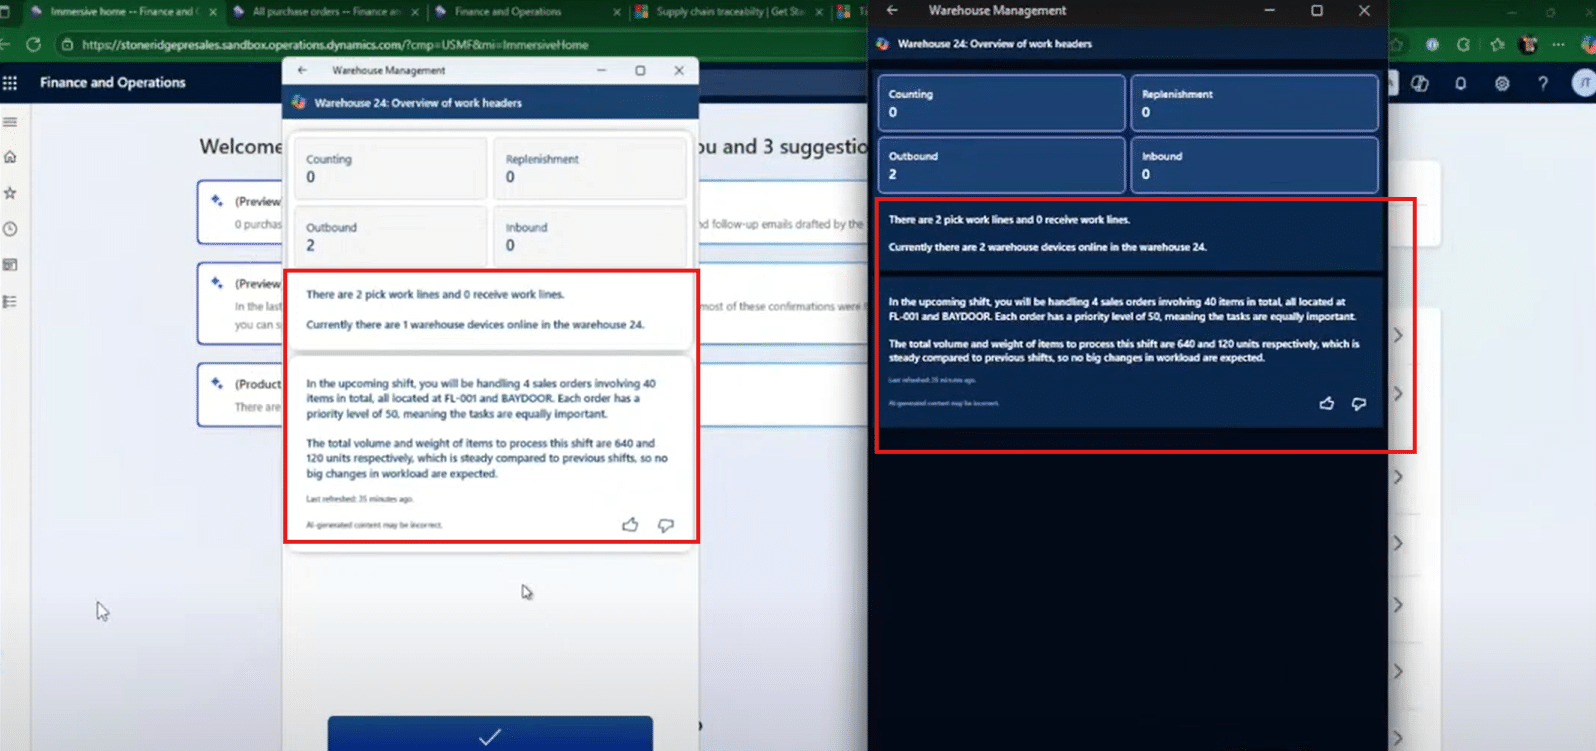Open the app launcher waffle icon
This screenshot has height=751, width=1596.
click(x=10, y=83)
